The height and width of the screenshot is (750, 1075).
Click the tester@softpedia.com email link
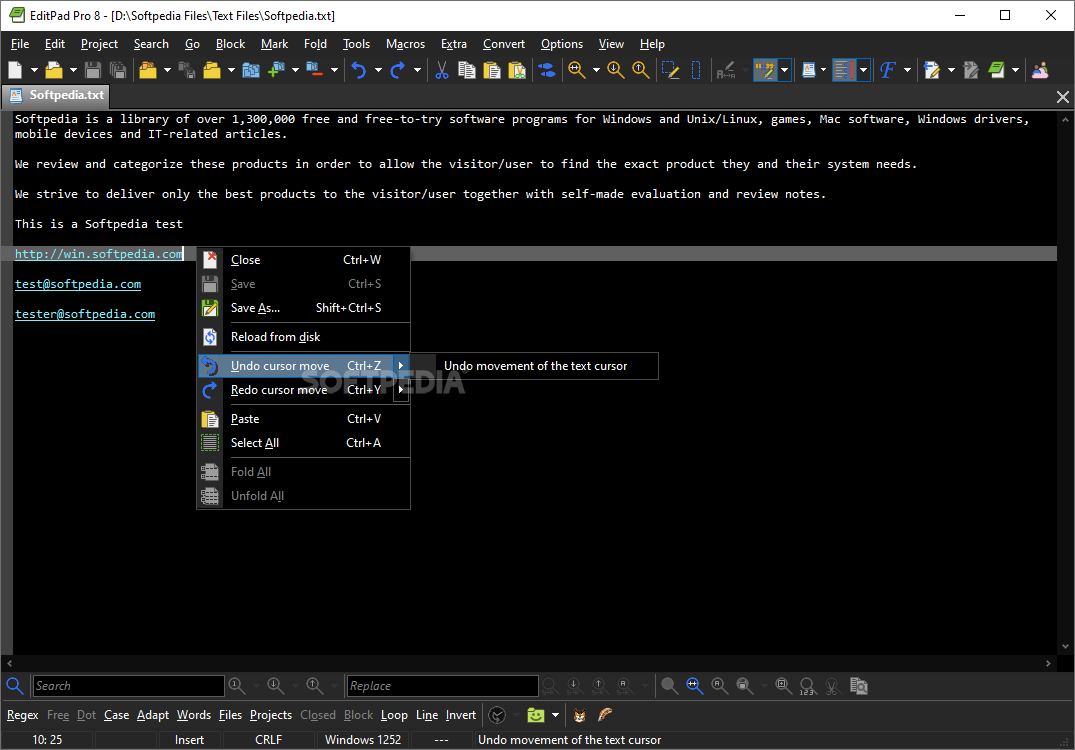pyautogui.click(x=85, y=314)
